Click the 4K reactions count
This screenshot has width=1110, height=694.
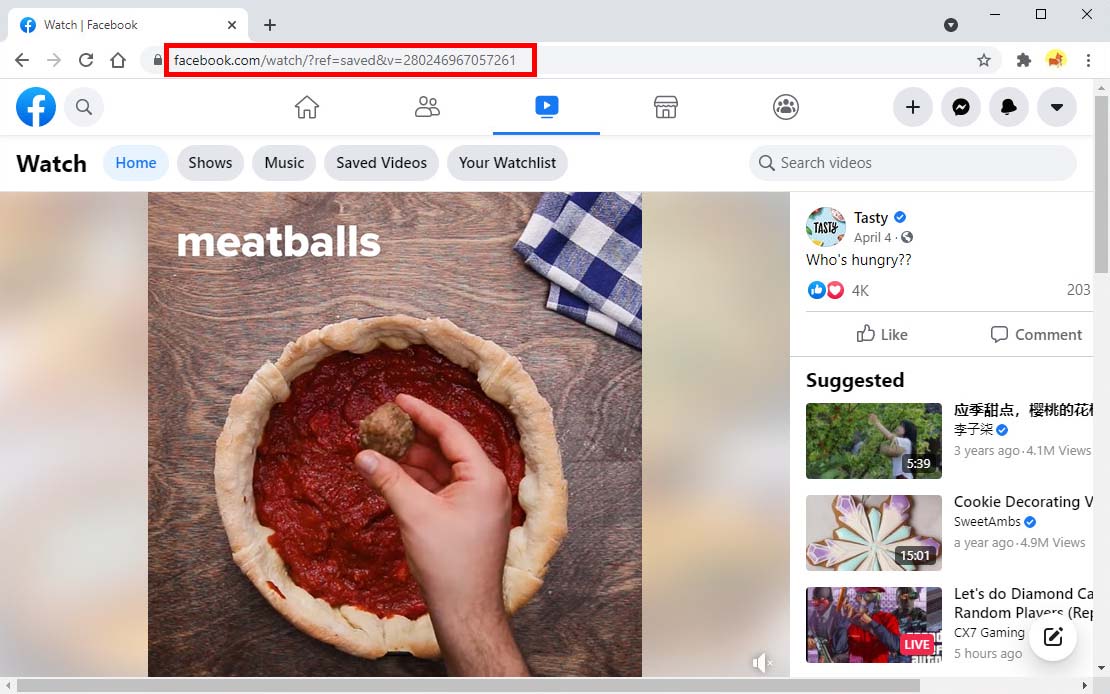pos(860,290)
